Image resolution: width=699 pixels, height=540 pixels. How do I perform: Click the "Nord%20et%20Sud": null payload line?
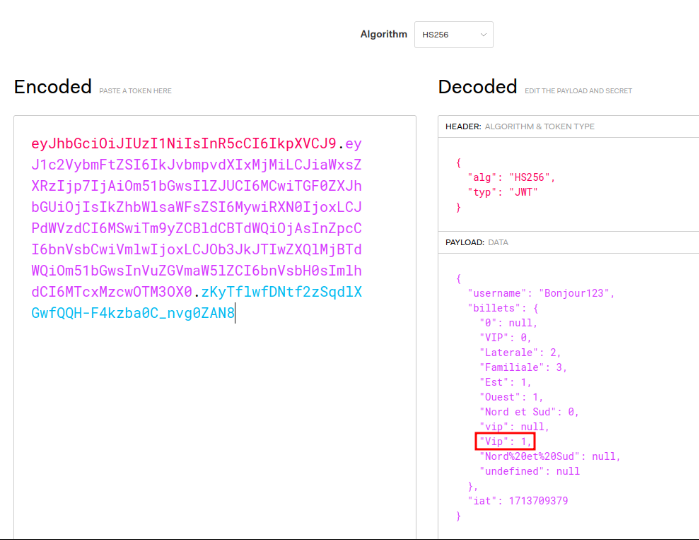[550, 456]
